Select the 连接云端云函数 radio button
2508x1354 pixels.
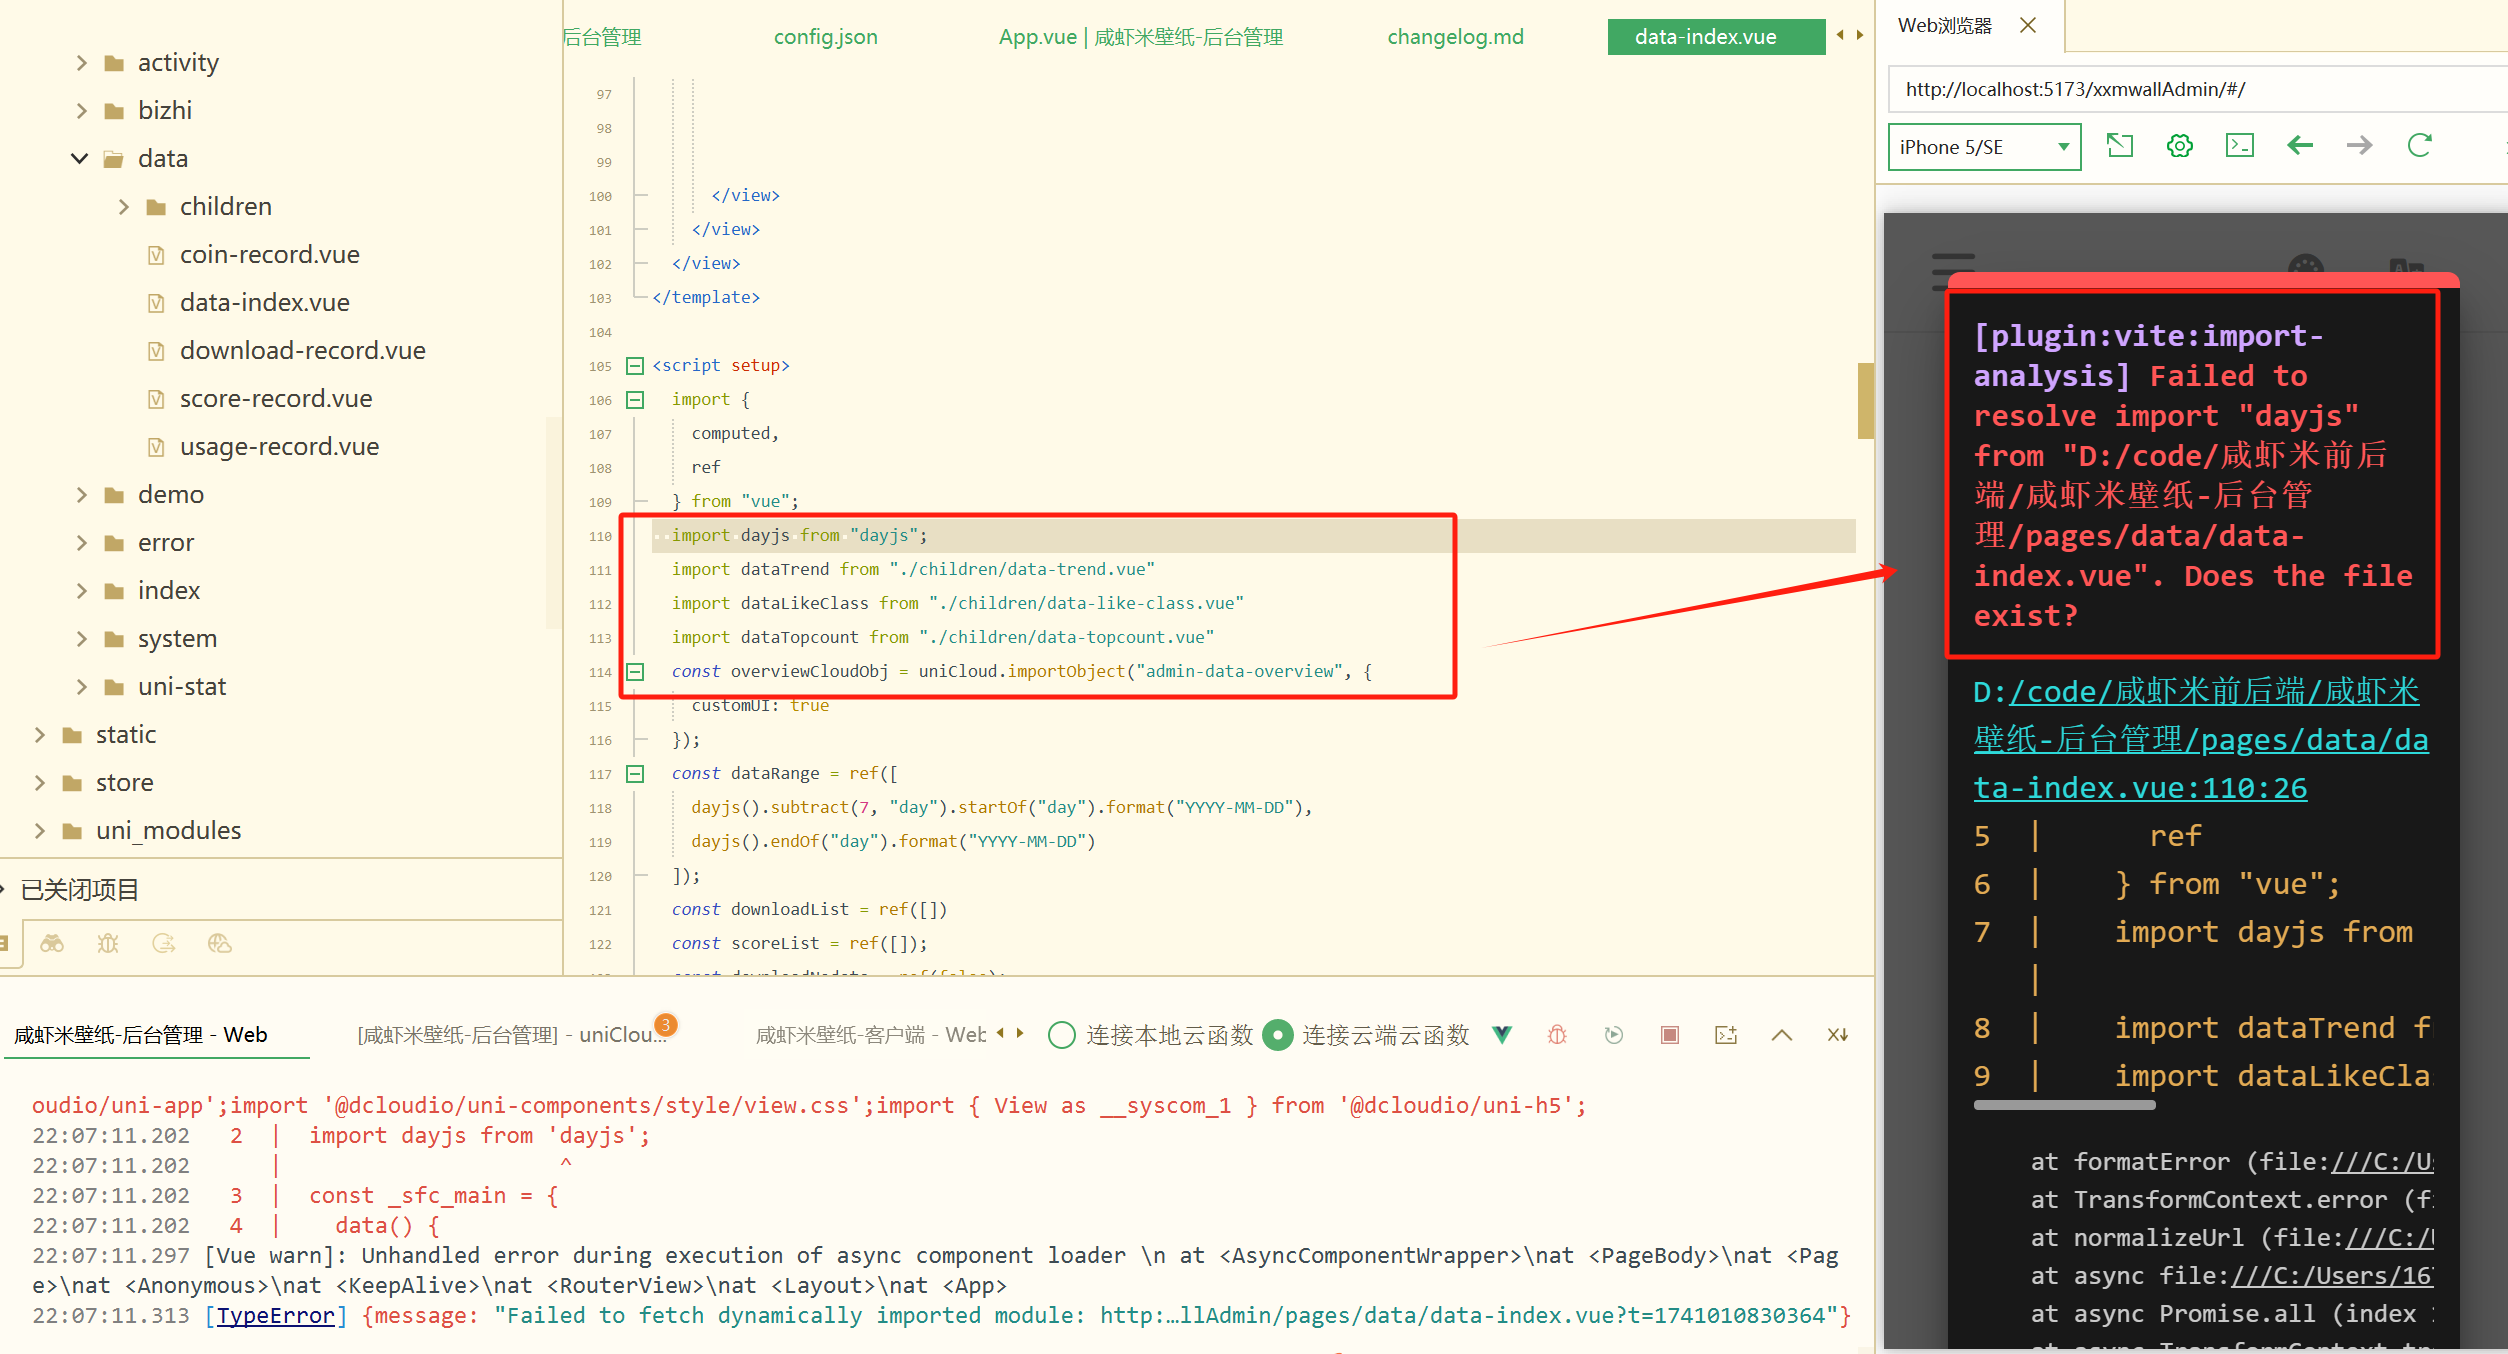click(1278, 1035)
